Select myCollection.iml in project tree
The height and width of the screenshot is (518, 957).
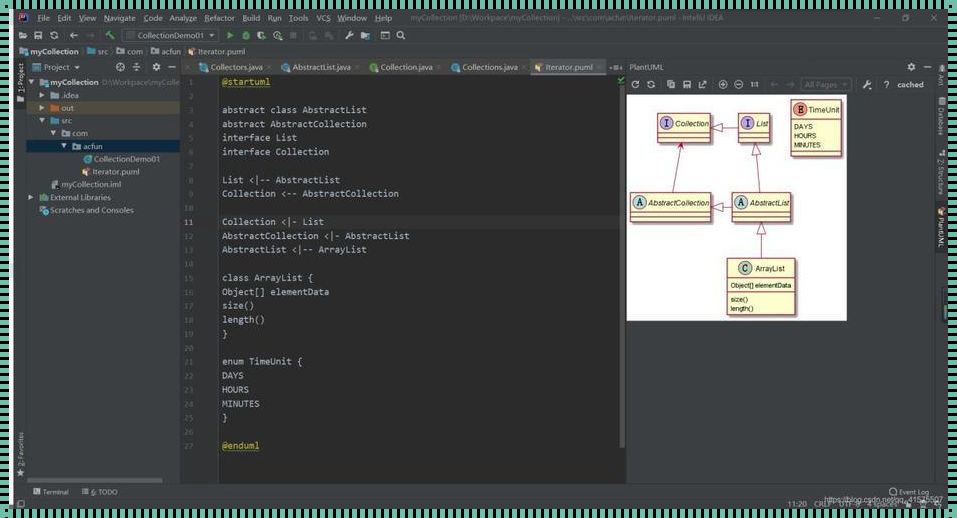86,184
